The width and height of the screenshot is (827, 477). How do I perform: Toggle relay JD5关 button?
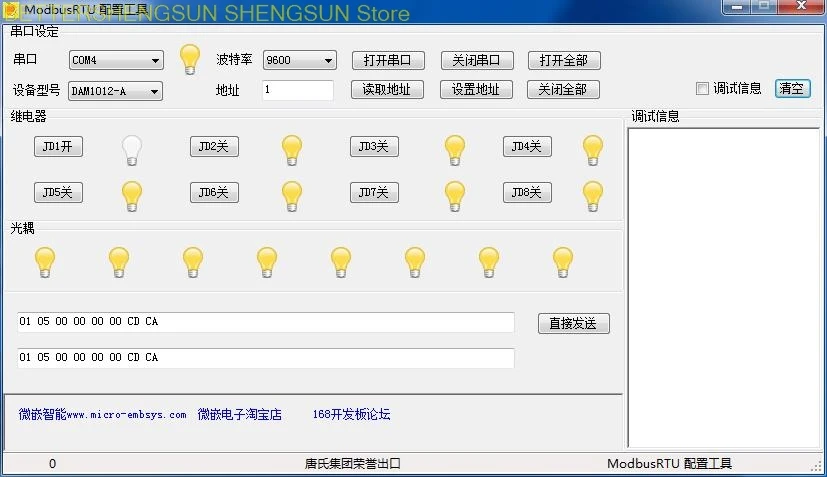click(x=58, y=192)
